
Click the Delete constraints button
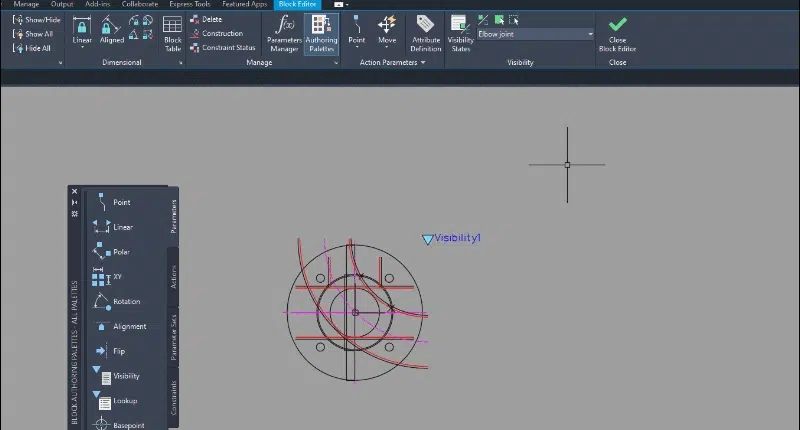tap(206, 19)
